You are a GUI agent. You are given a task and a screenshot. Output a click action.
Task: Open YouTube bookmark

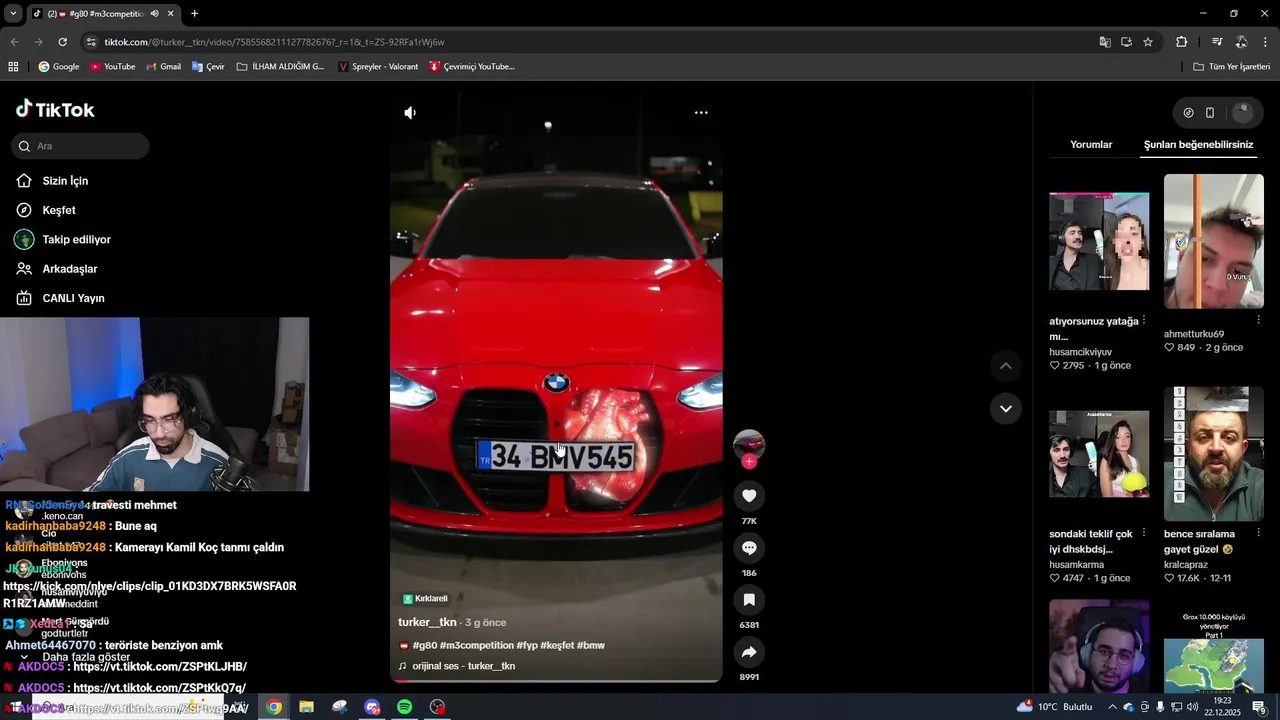coord(112,67)
